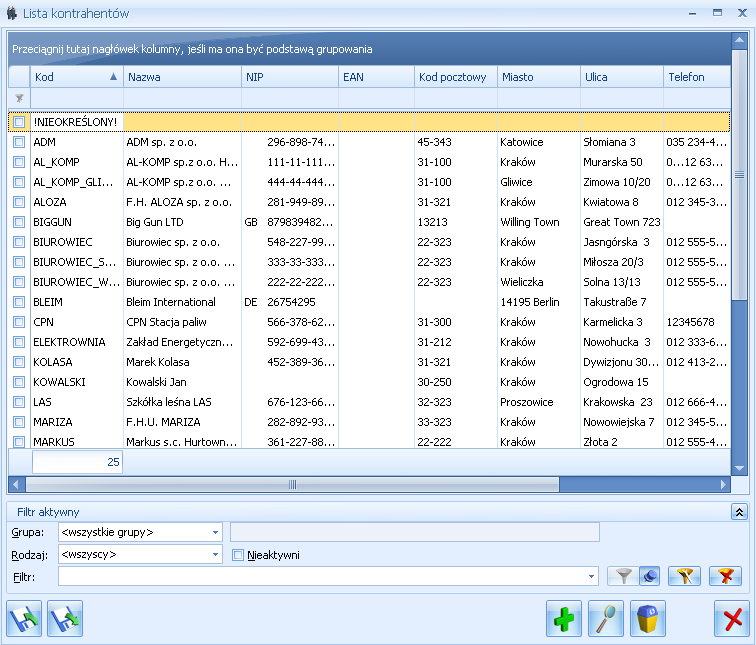Click the vertical scrollbar thumb
756x645 pixels.
(739, 175)
